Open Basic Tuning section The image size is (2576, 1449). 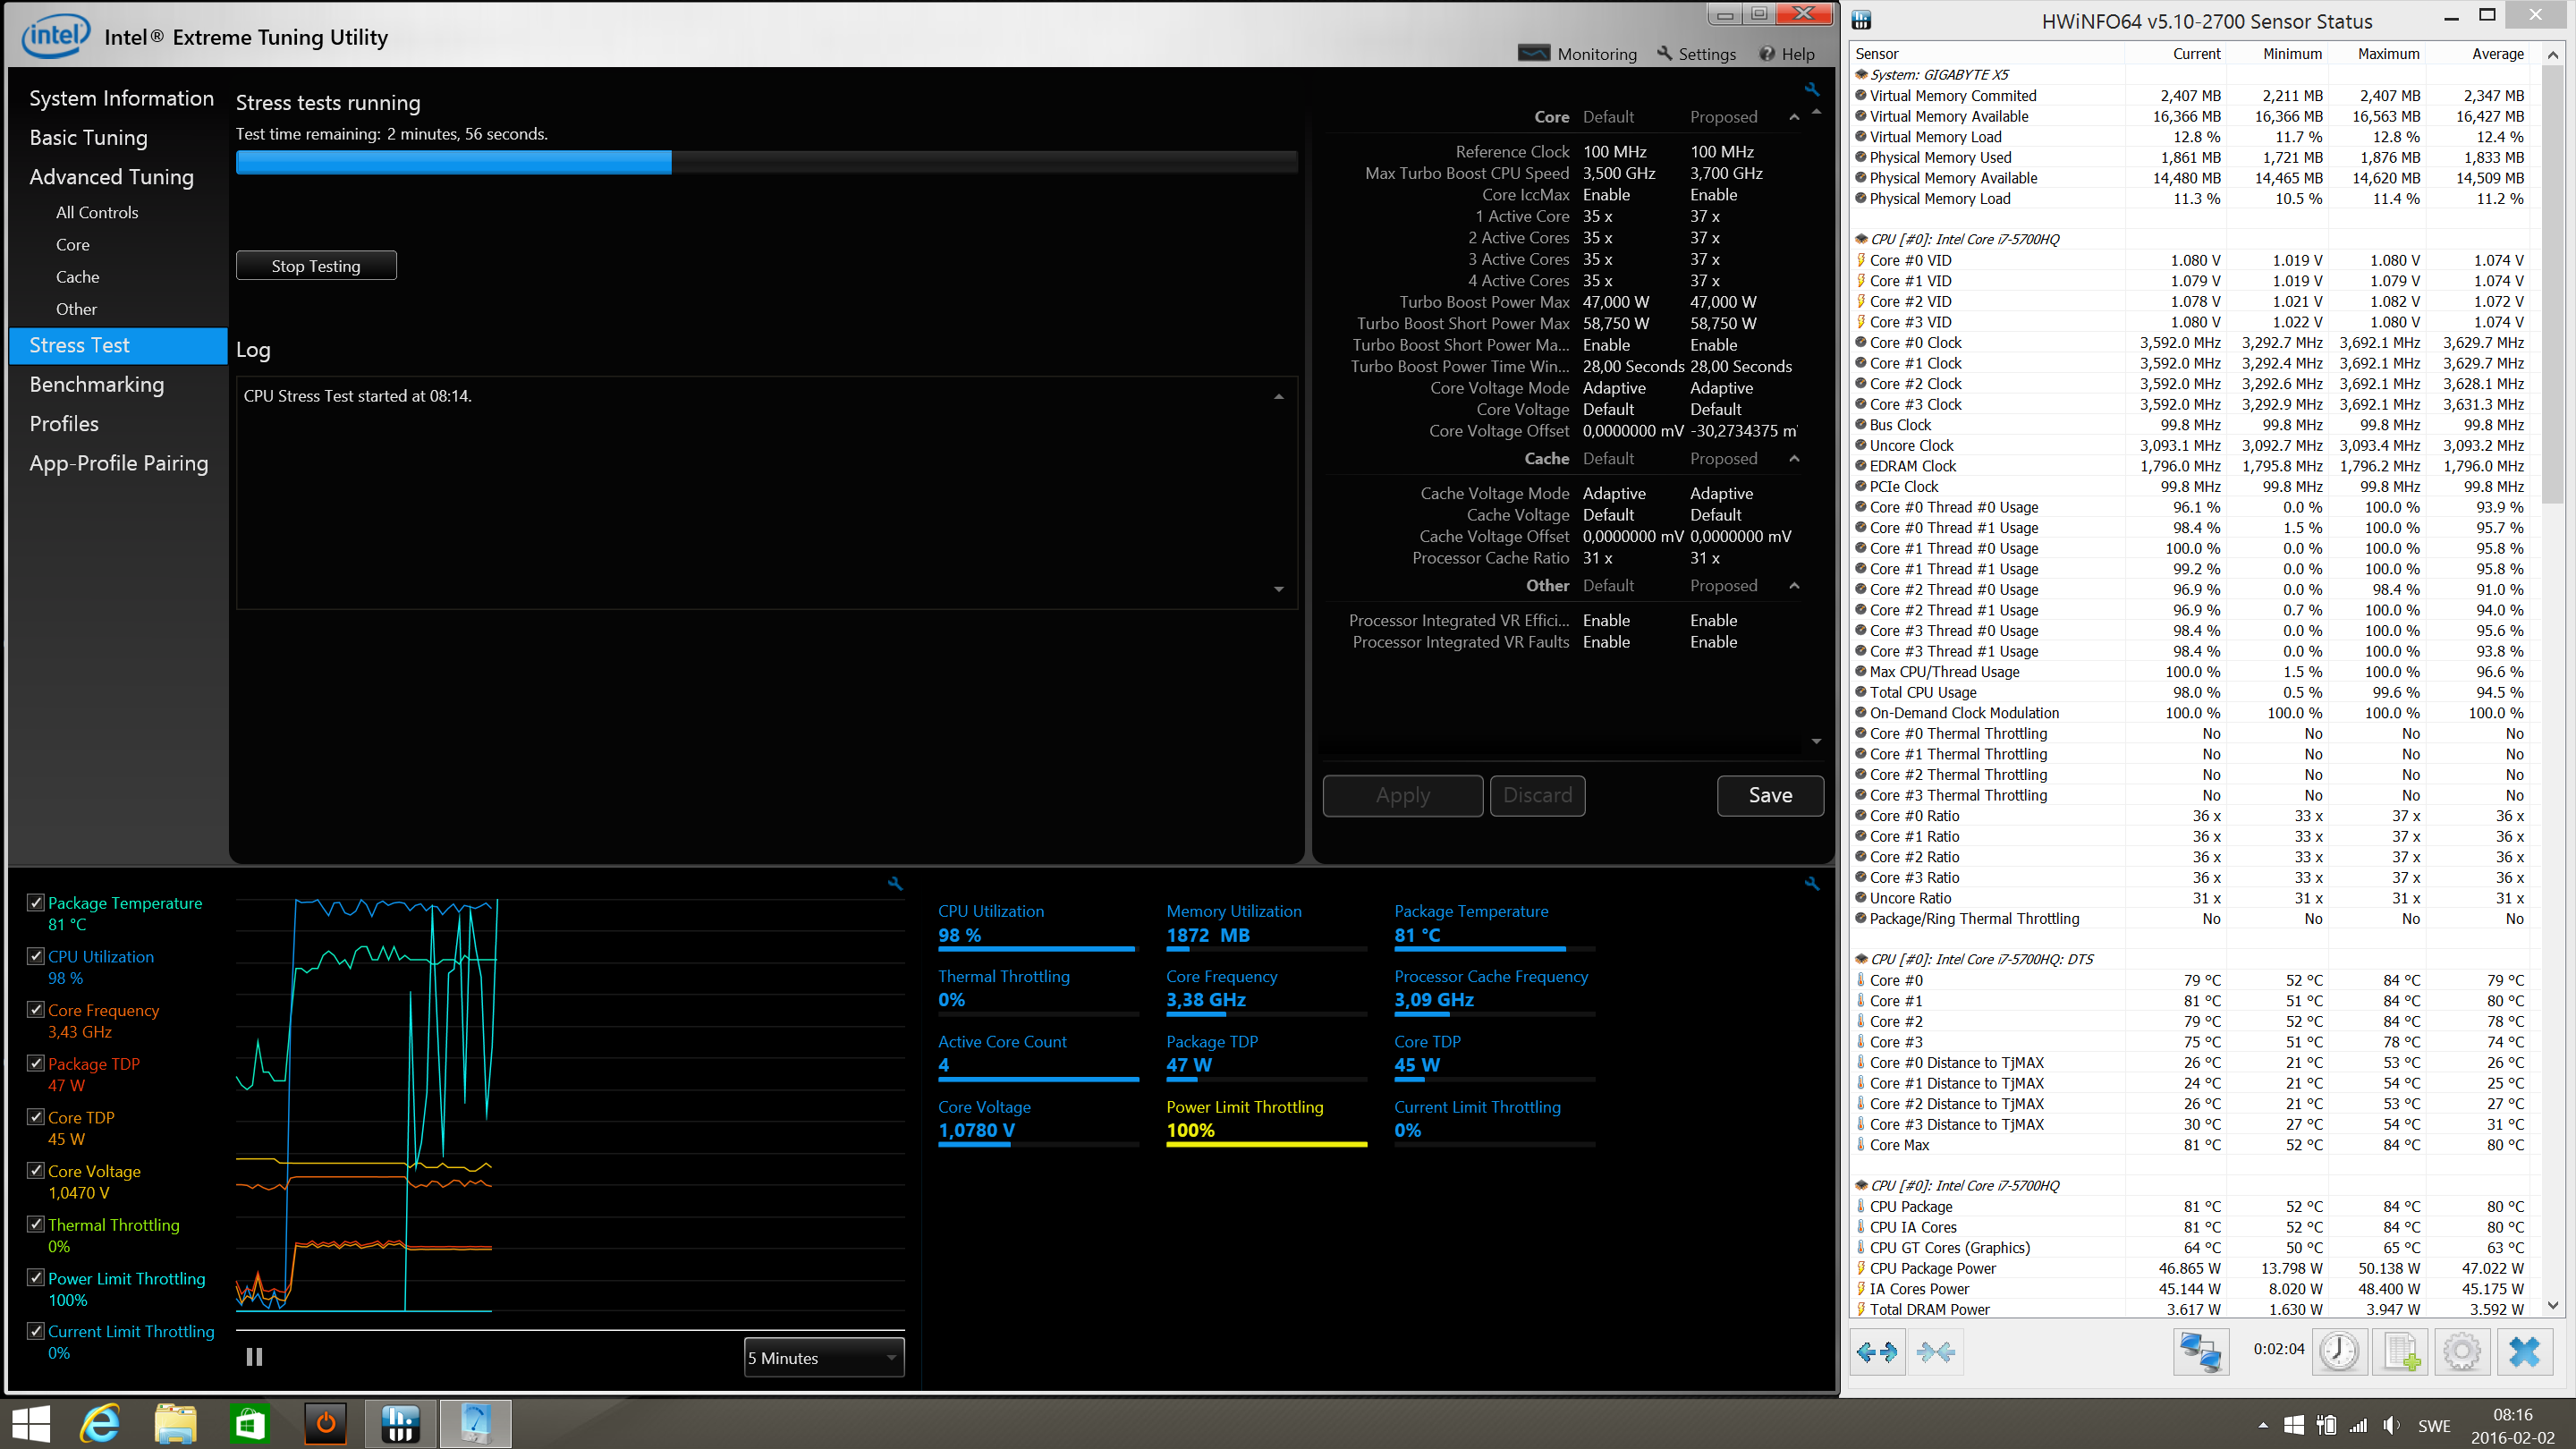[x=88, y=137]
